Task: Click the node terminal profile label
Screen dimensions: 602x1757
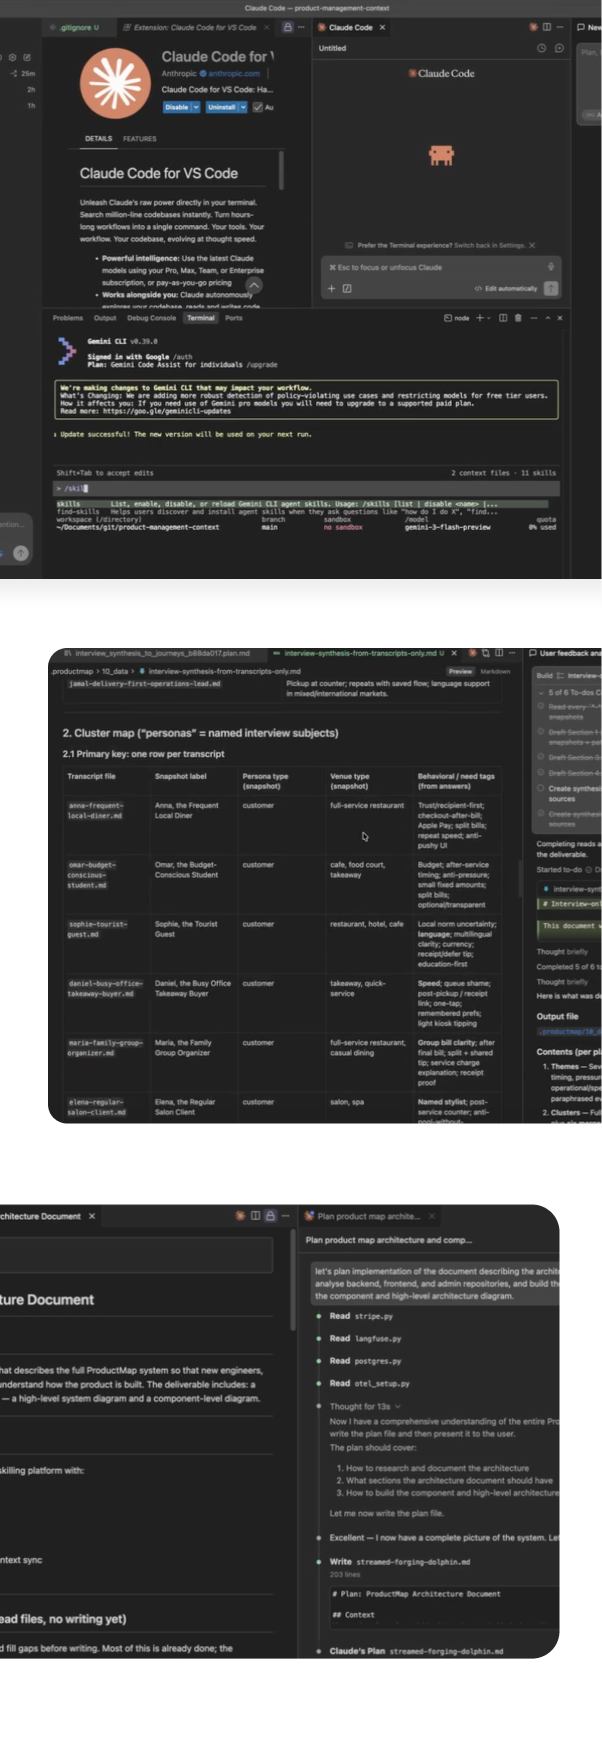Action: tap(456, 318)
